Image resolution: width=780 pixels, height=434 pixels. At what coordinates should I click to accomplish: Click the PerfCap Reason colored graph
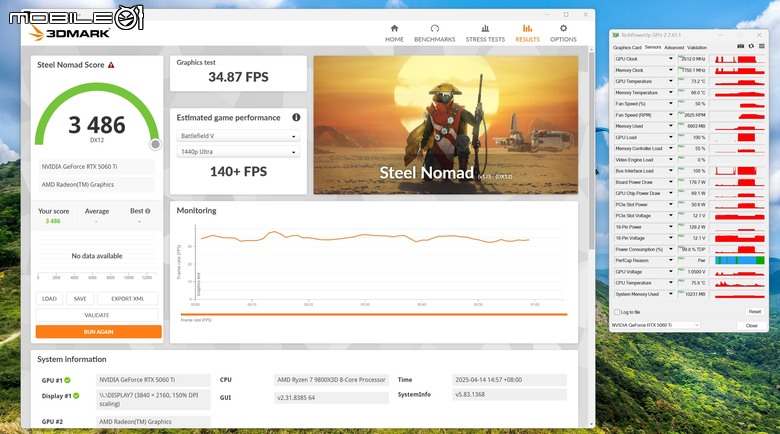click(740, 260)
